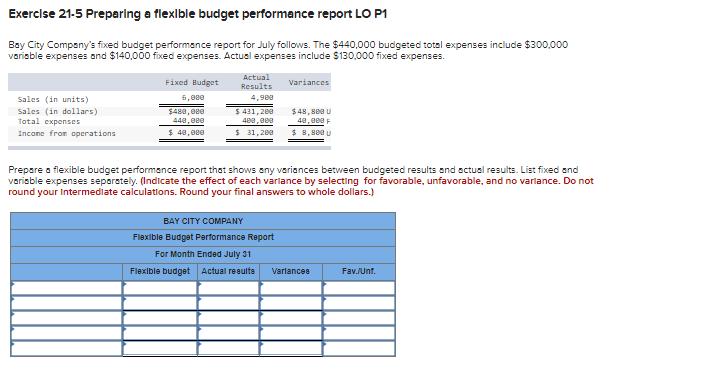Click the $ 8,800 U variance value
The height and width of the screenshot is (377, 703).
311,133
